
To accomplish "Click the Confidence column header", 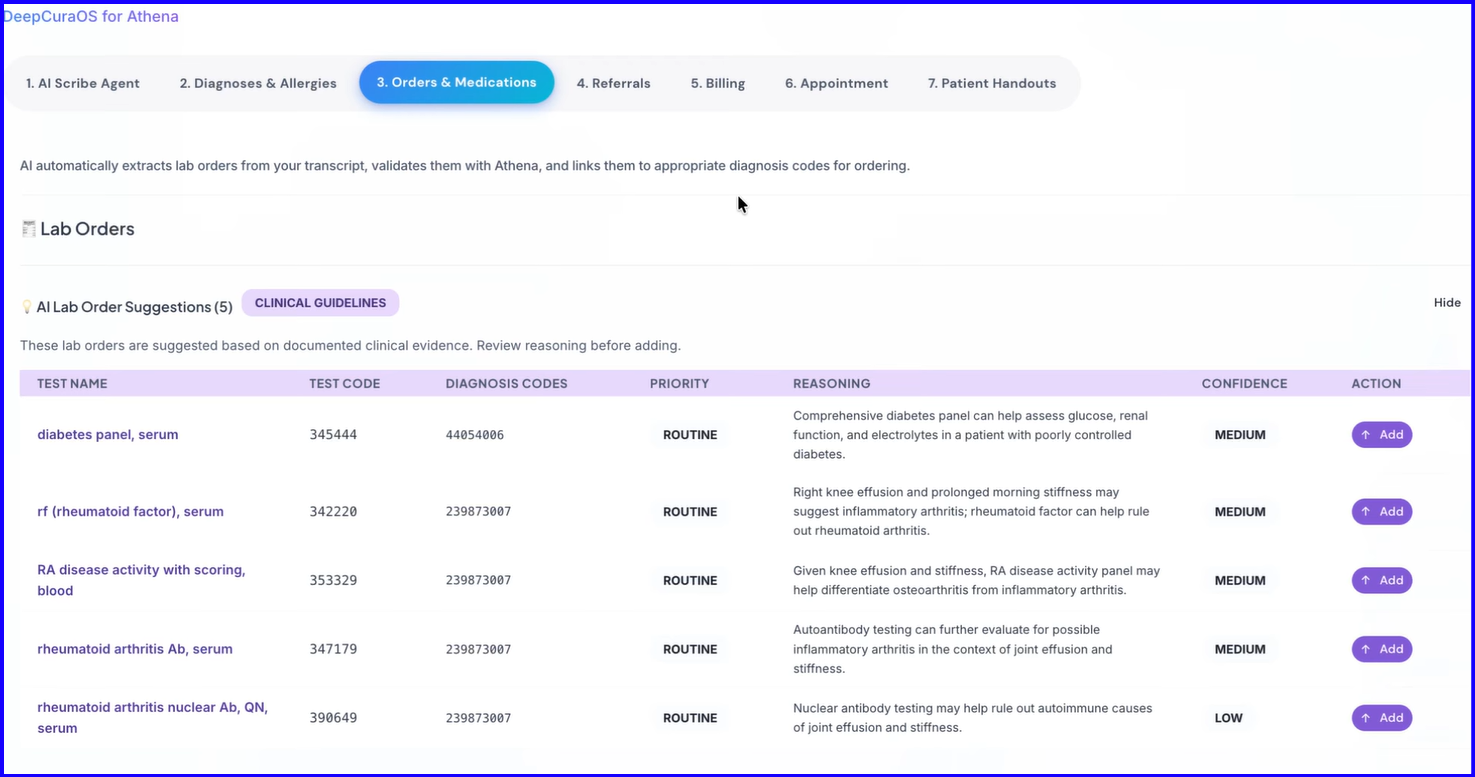I will (1244, 384).
